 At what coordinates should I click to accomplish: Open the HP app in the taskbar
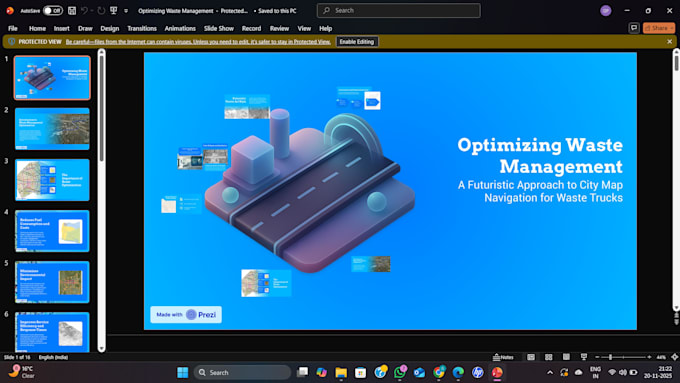pyautogui.click(x=477, y=372)
